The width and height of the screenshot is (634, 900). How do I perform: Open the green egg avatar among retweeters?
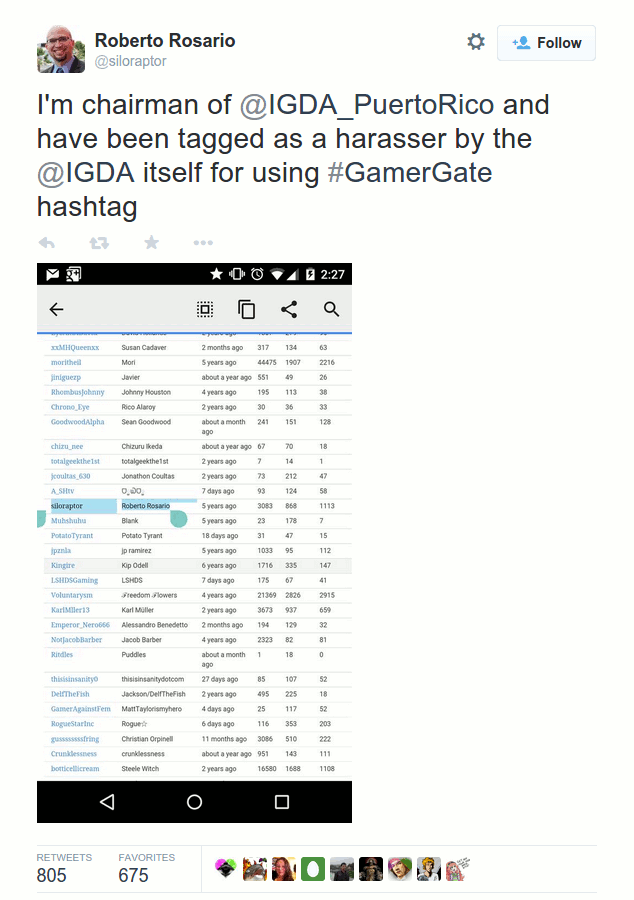tap(313, 869)
